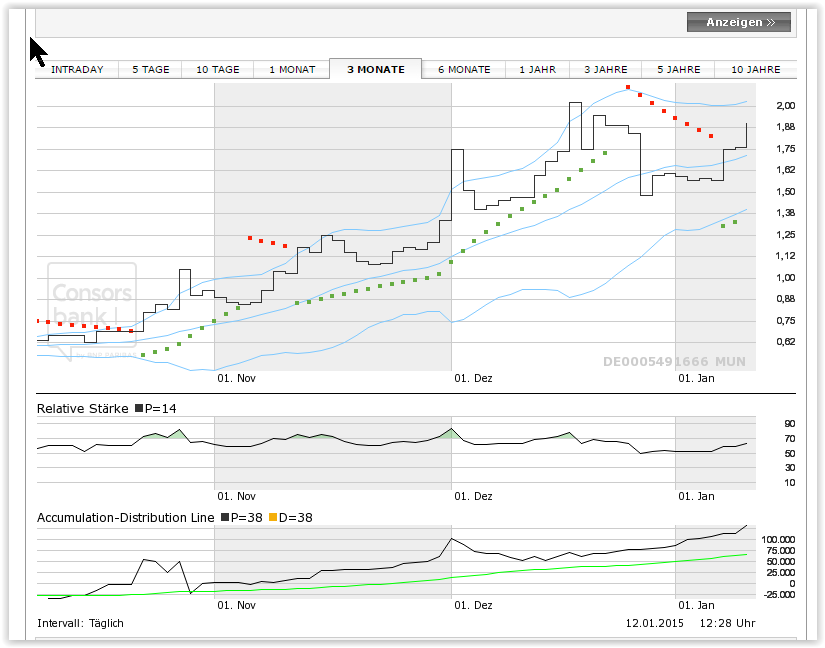Image resolution: width=825 pixels, height=648 pixels.
Task: Show the 1 MONAT chart view
Action: click(292, 69)
